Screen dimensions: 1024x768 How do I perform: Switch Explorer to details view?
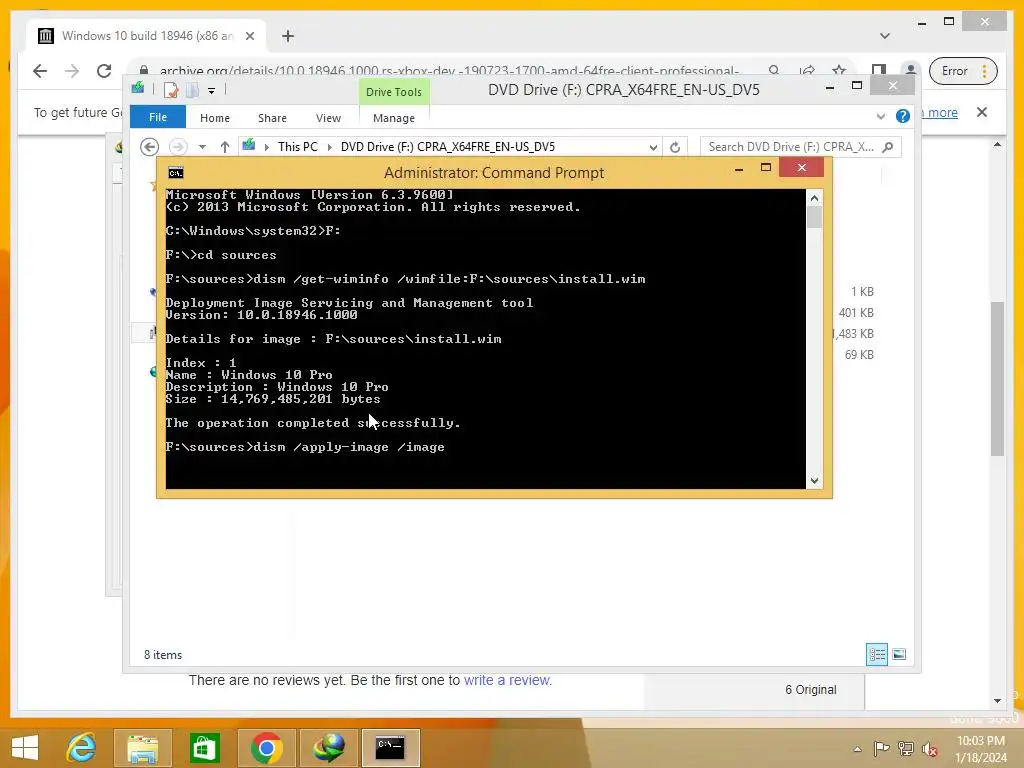tap(876, 654)
